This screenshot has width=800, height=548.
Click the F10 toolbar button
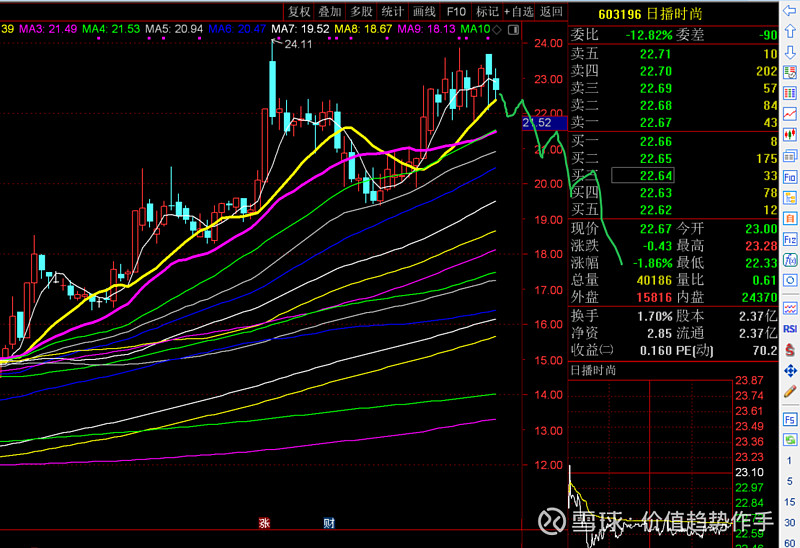pyautogui.click(x=456, y=11)
